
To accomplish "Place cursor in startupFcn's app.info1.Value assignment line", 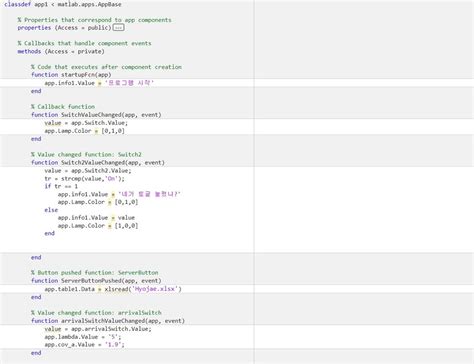I will click(99, 83).
